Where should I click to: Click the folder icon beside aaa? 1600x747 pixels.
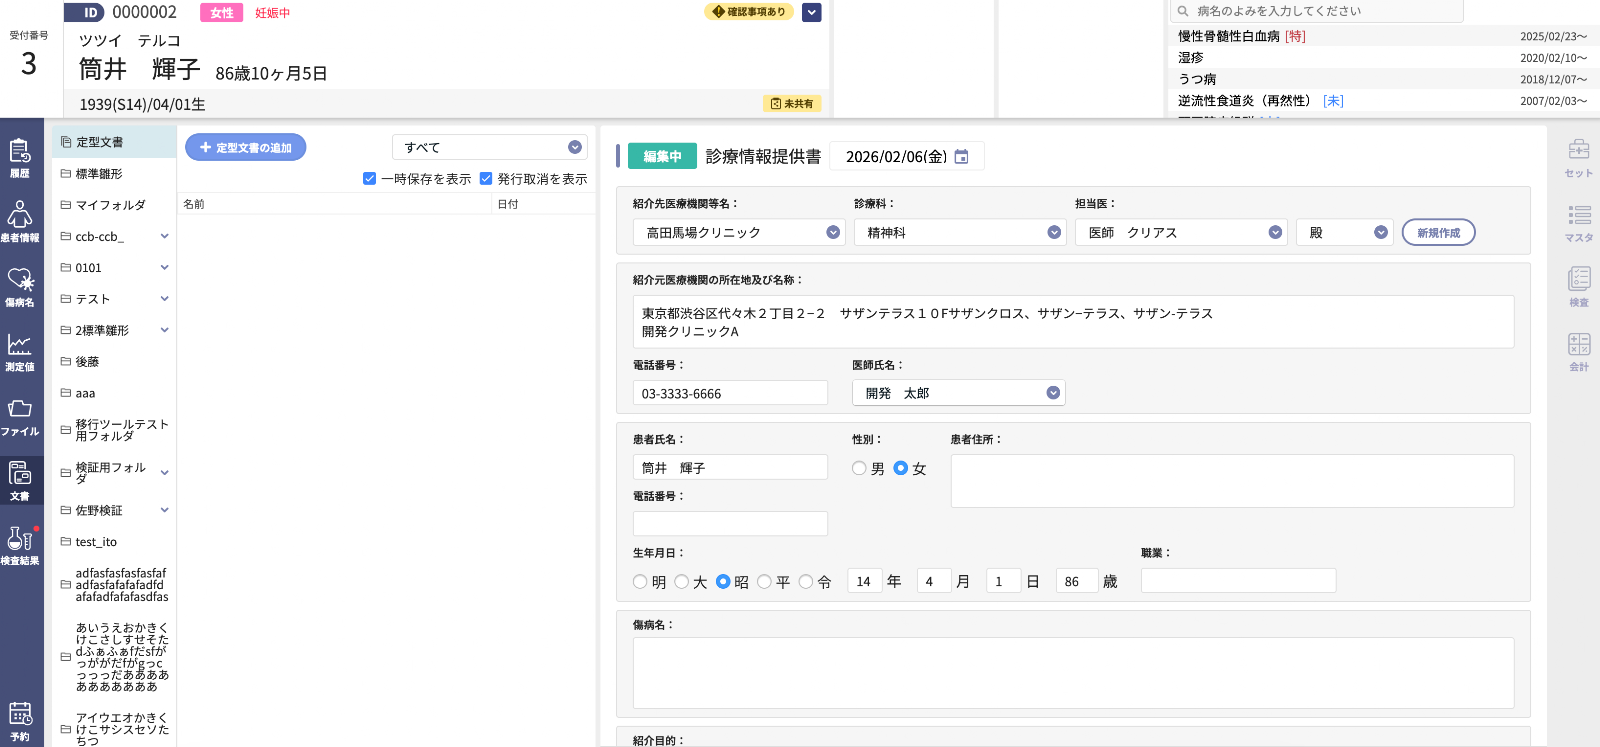(x=66, y=393)
